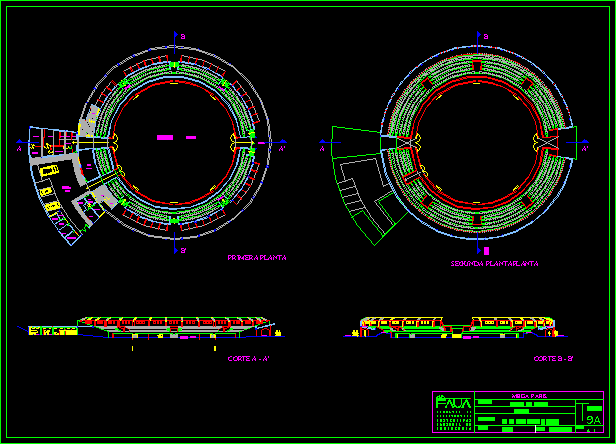
Task: Select bottom B' section arrow on first plan
Action: pyautogui.click(x=176, y=249)
